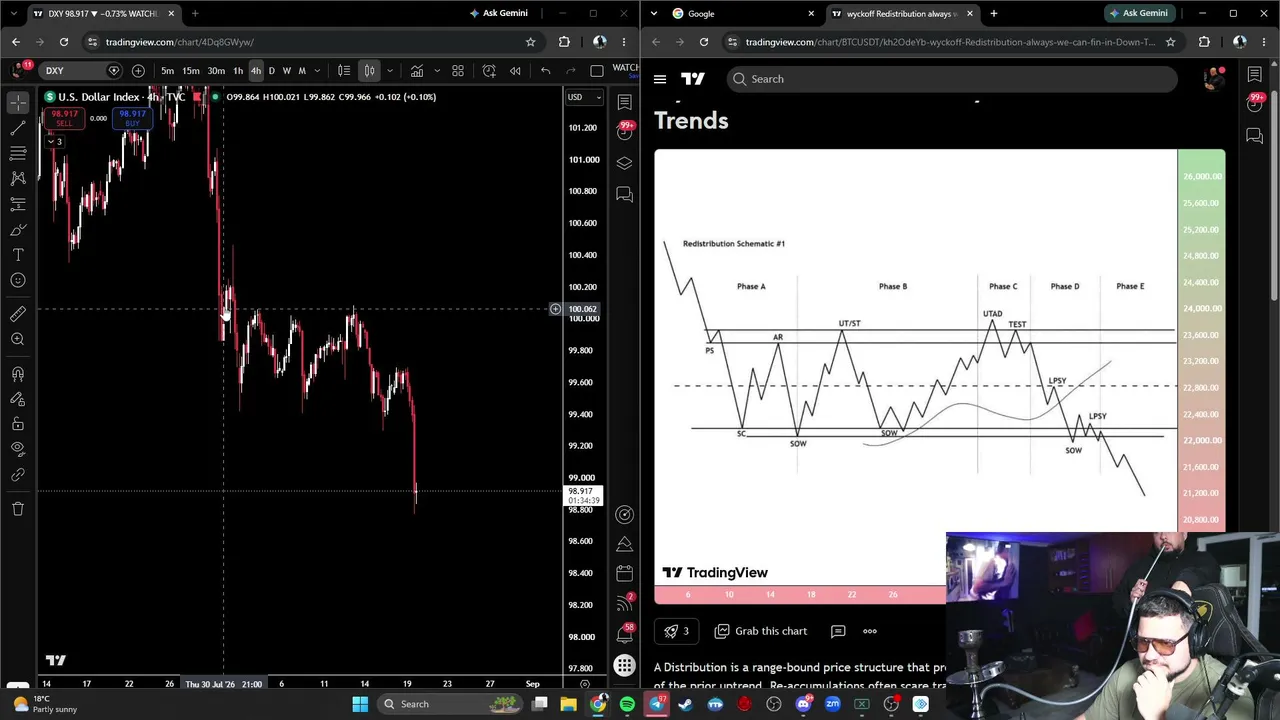Click the Grab this chart button

[761, 631]
